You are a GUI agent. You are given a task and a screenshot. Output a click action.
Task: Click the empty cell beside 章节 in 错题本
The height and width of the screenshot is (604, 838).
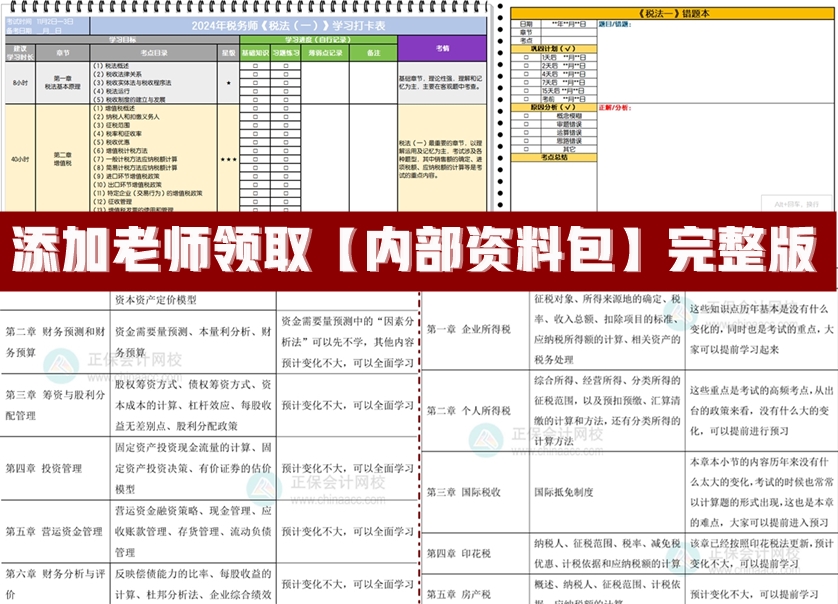[569, 32]
